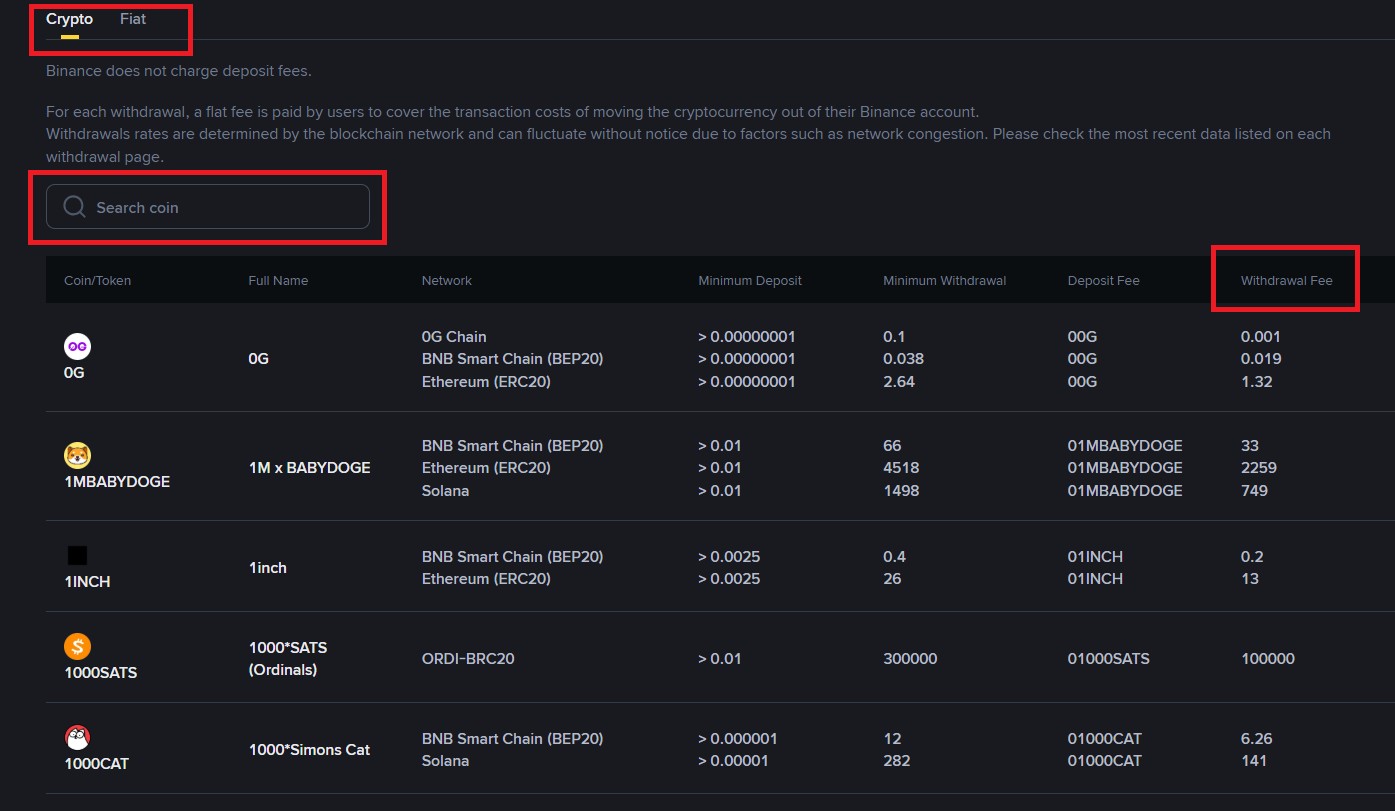1395x811 pixels.
Task: Click withdrawal fee value "0.001"
Action: 1261,337
